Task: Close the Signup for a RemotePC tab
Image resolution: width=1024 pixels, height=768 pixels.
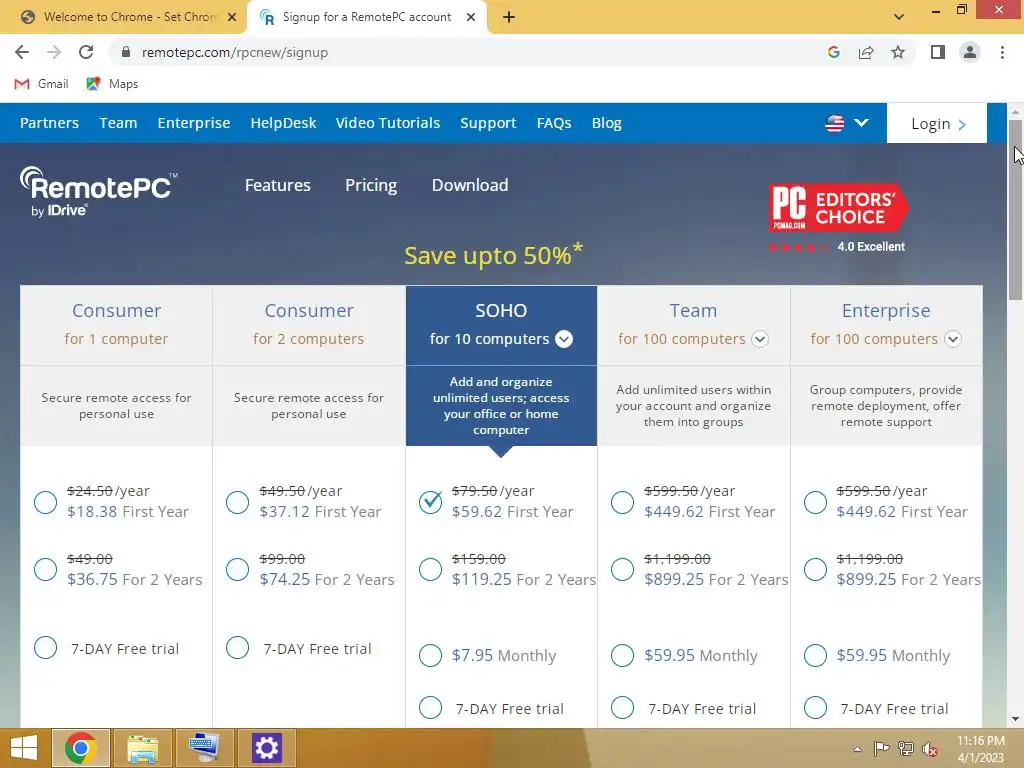Action: point(471,17)
